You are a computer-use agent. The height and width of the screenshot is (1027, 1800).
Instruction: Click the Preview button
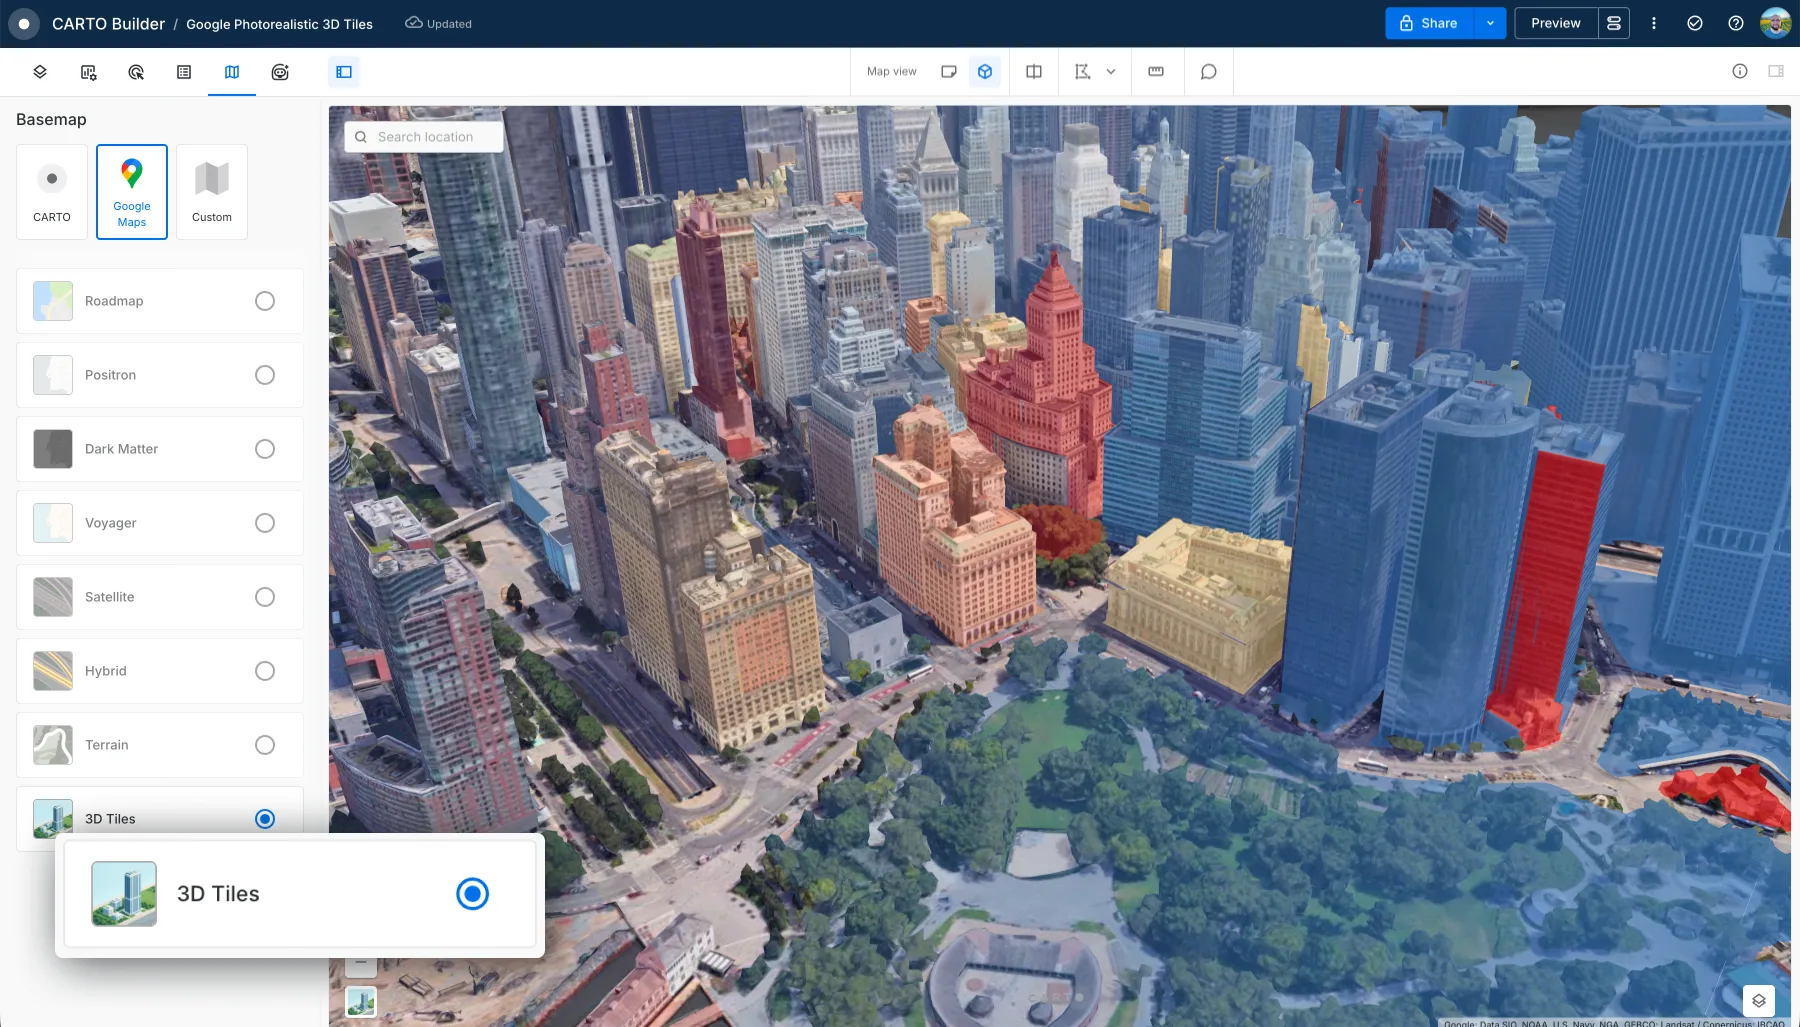point(1556,23)
